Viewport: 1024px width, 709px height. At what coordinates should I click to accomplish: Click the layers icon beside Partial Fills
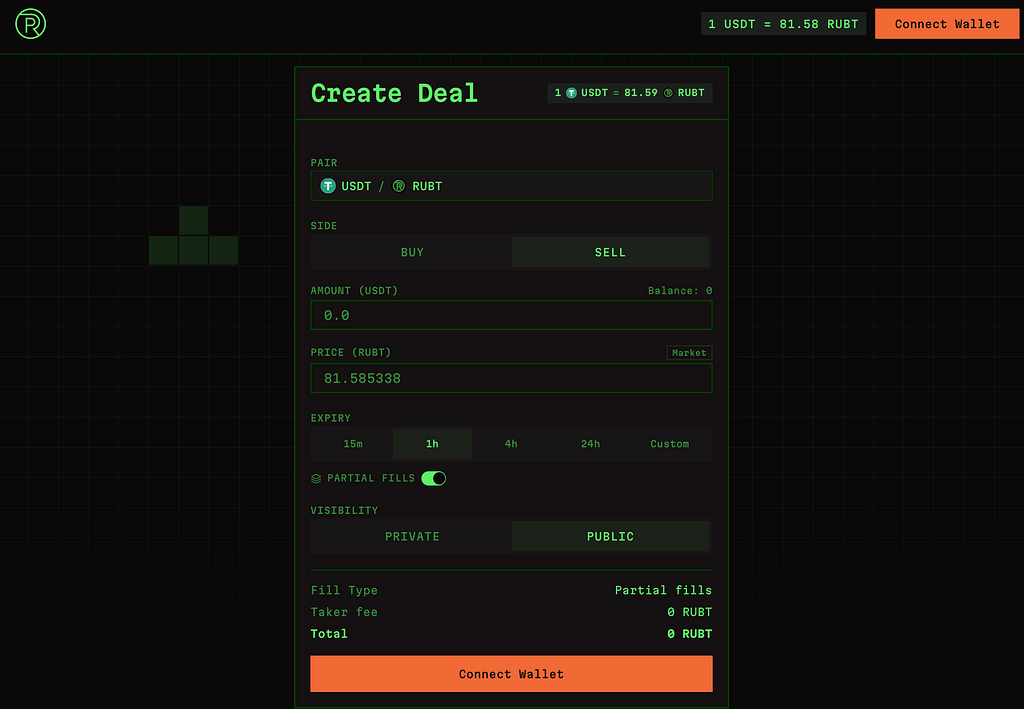point(316,479)
